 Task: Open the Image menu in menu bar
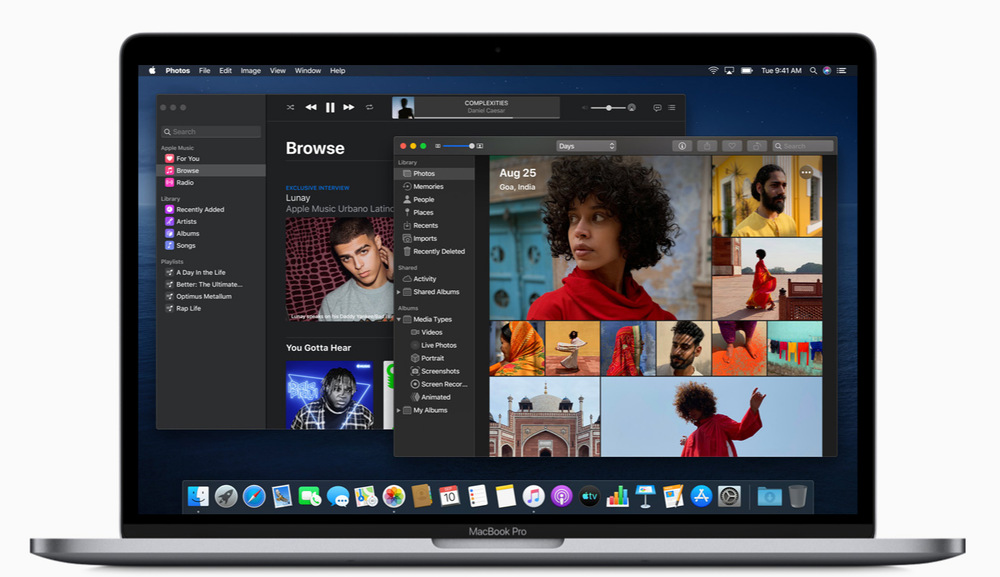(x=251, y=71)
